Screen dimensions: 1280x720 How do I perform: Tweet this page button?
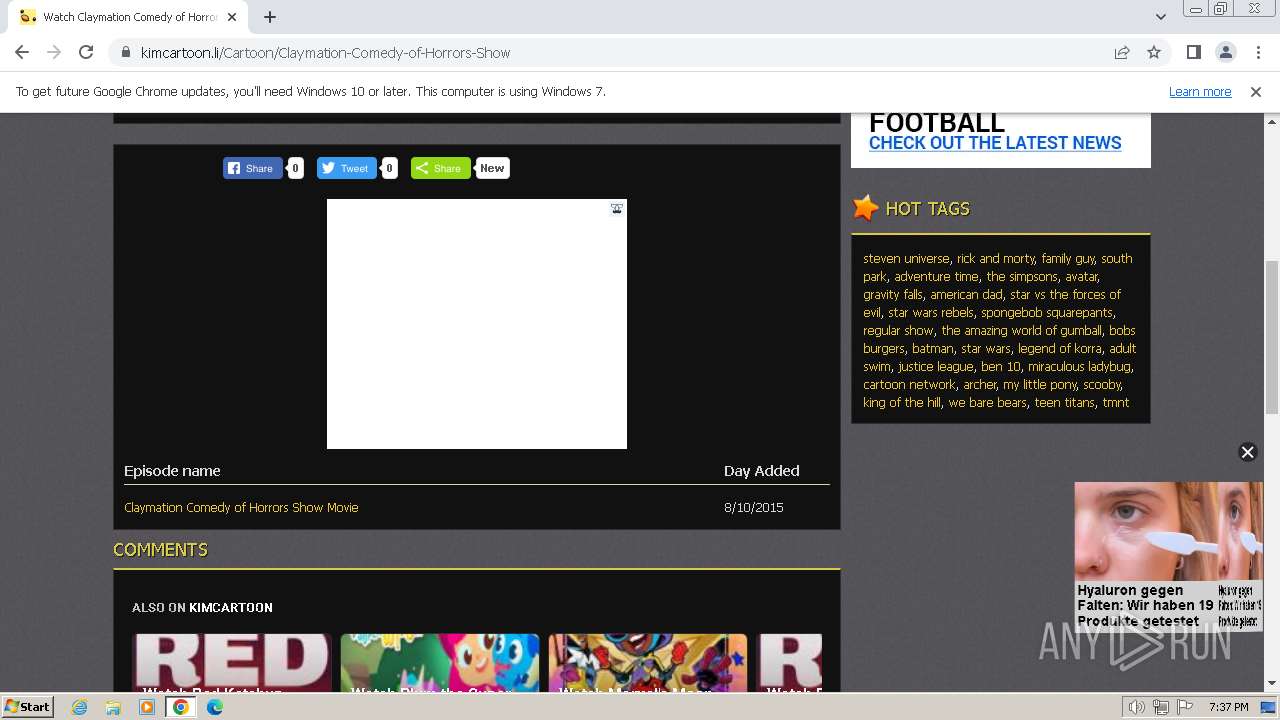346,168
